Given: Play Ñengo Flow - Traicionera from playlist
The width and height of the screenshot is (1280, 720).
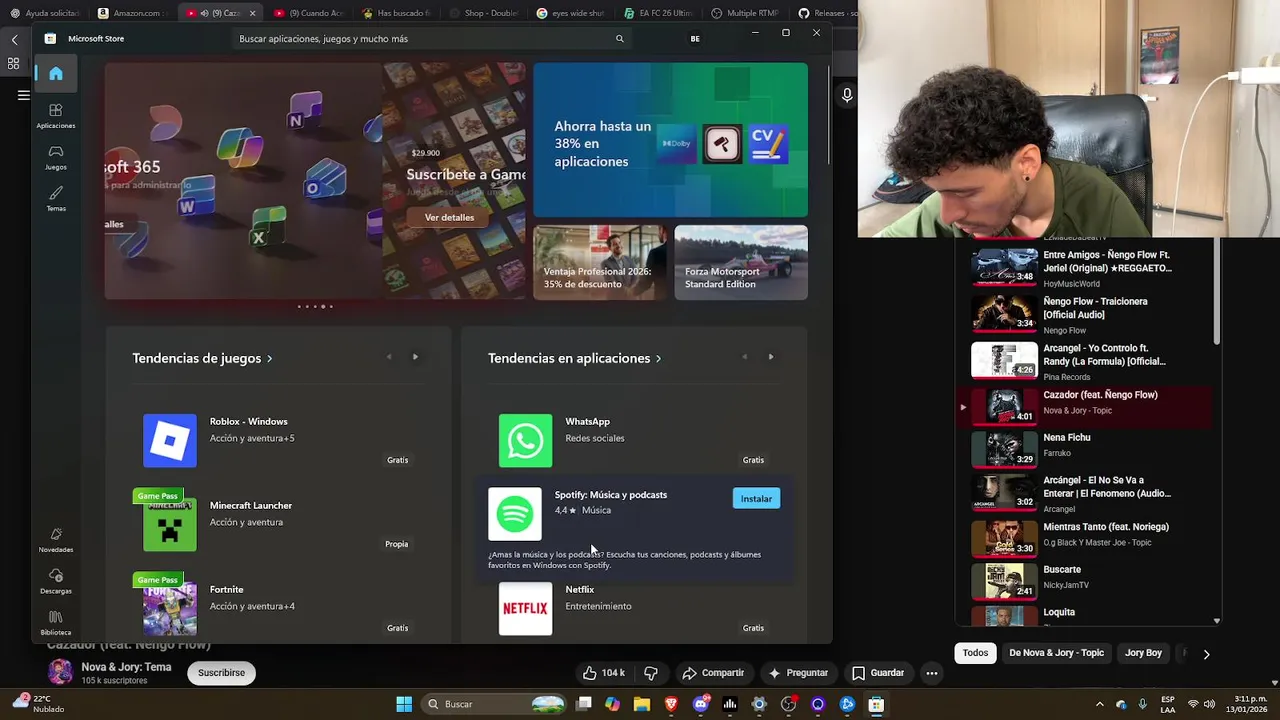Looking at the screenshot, I should 1084,314.
